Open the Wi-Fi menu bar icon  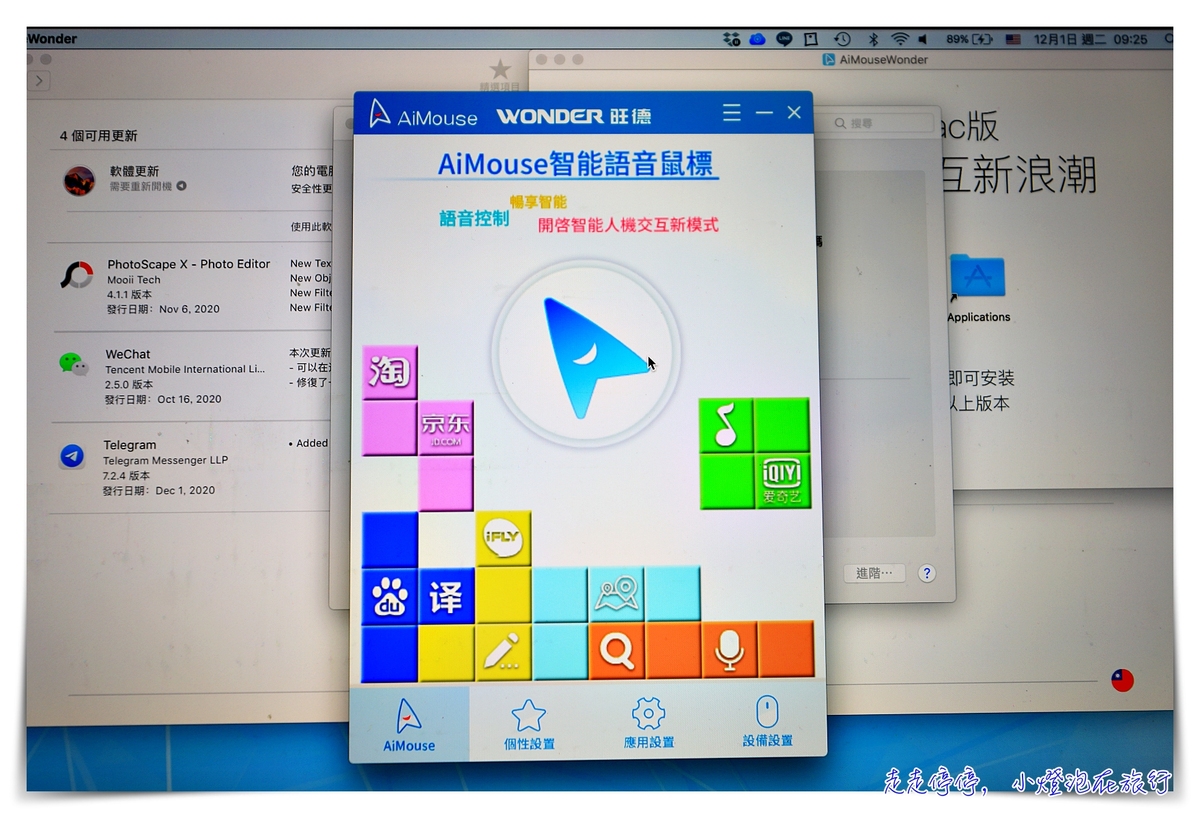(x=900, y=39)
